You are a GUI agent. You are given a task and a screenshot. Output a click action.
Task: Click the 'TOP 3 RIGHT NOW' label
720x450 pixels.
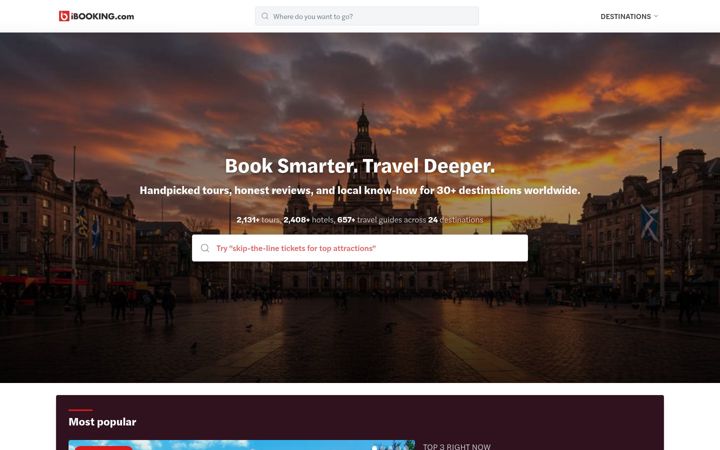(456, 446)
